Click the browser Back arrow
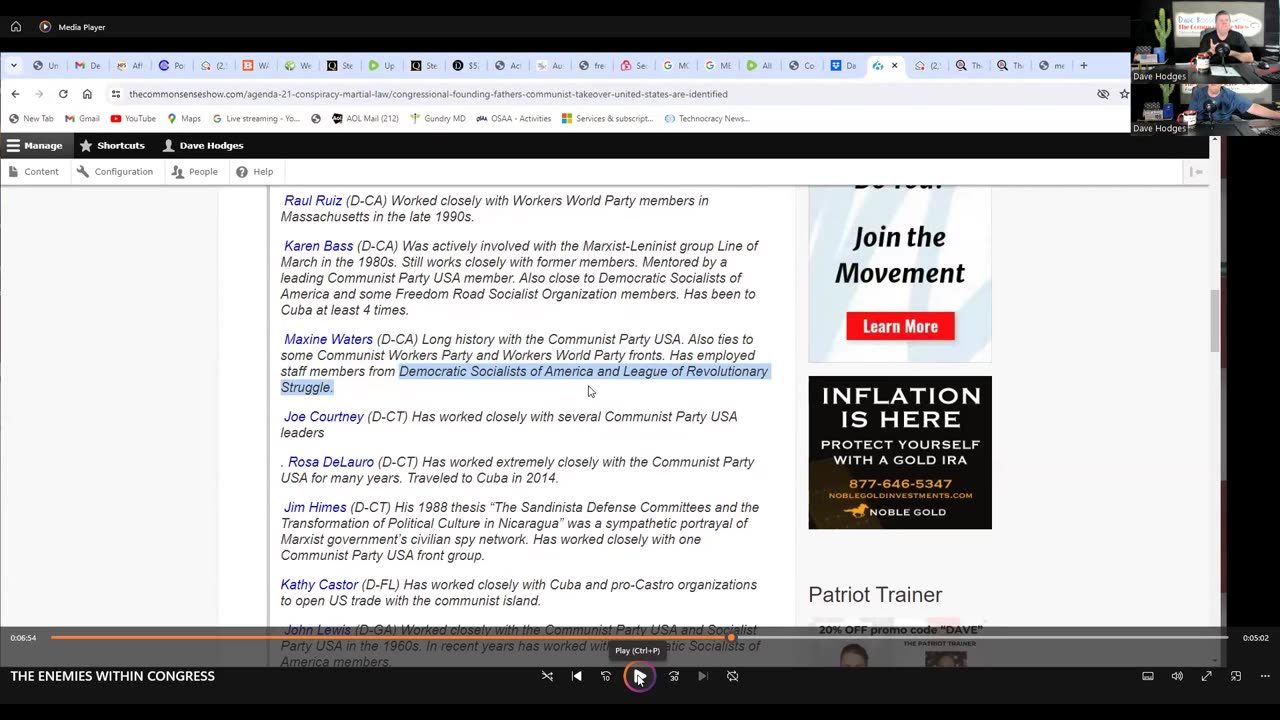The height and width of the screenshot is (720, 1280). point(15,94)
